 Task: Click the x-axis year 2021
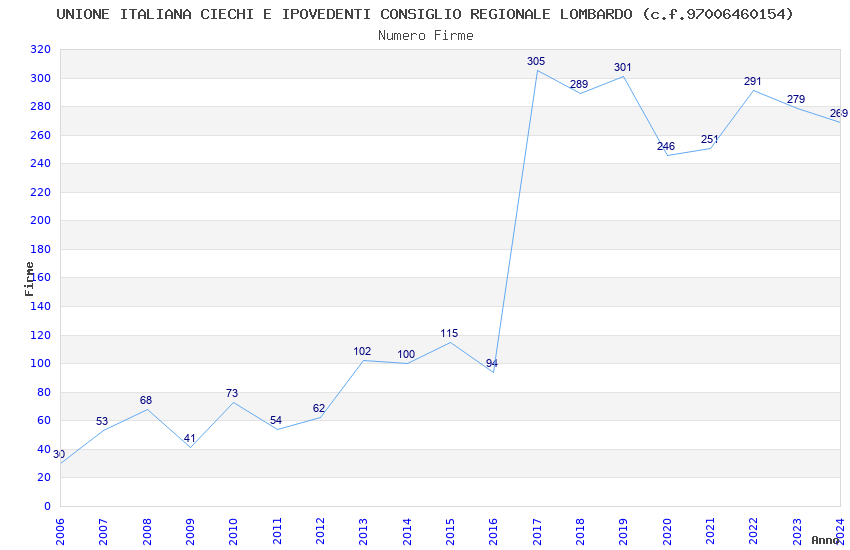[x=710, y=532]
